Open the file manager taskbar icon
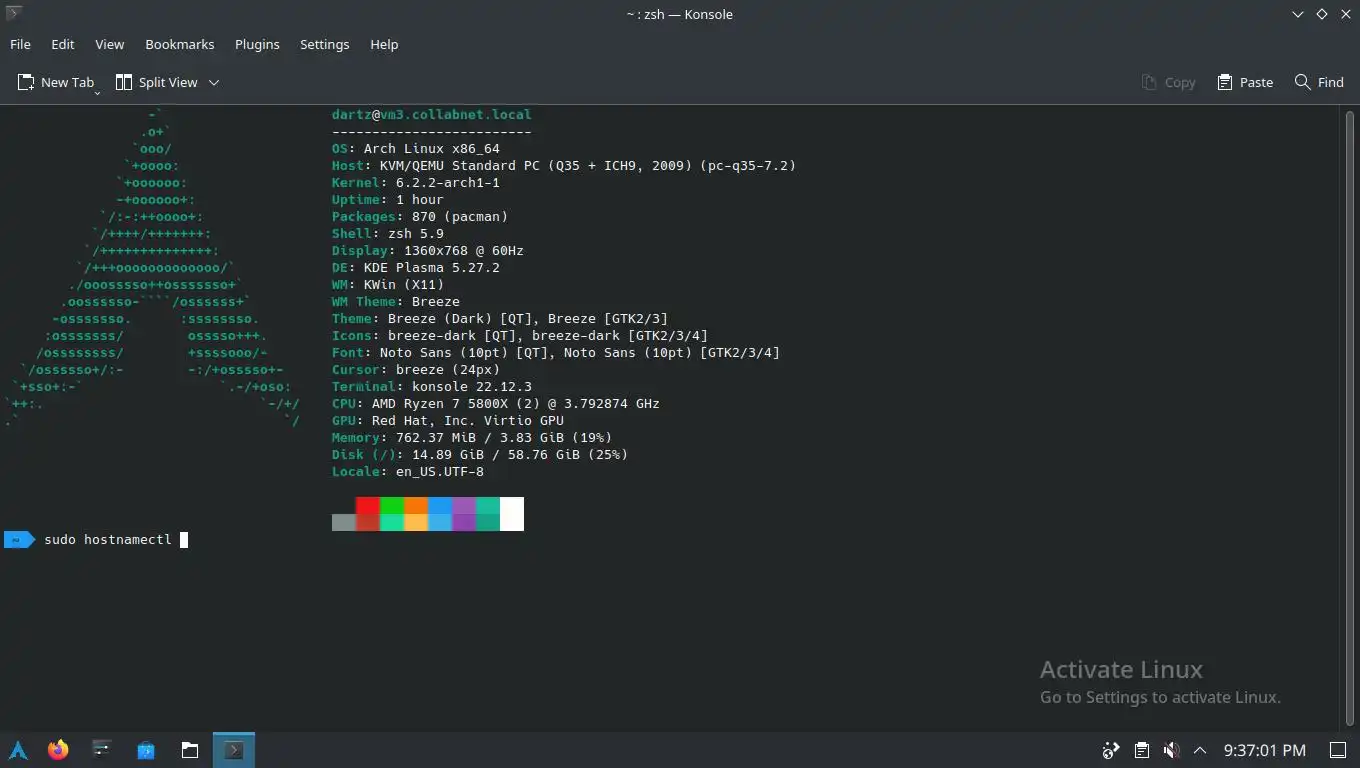Viewport: 1360px width, 768px height. (x=190, y=750)
